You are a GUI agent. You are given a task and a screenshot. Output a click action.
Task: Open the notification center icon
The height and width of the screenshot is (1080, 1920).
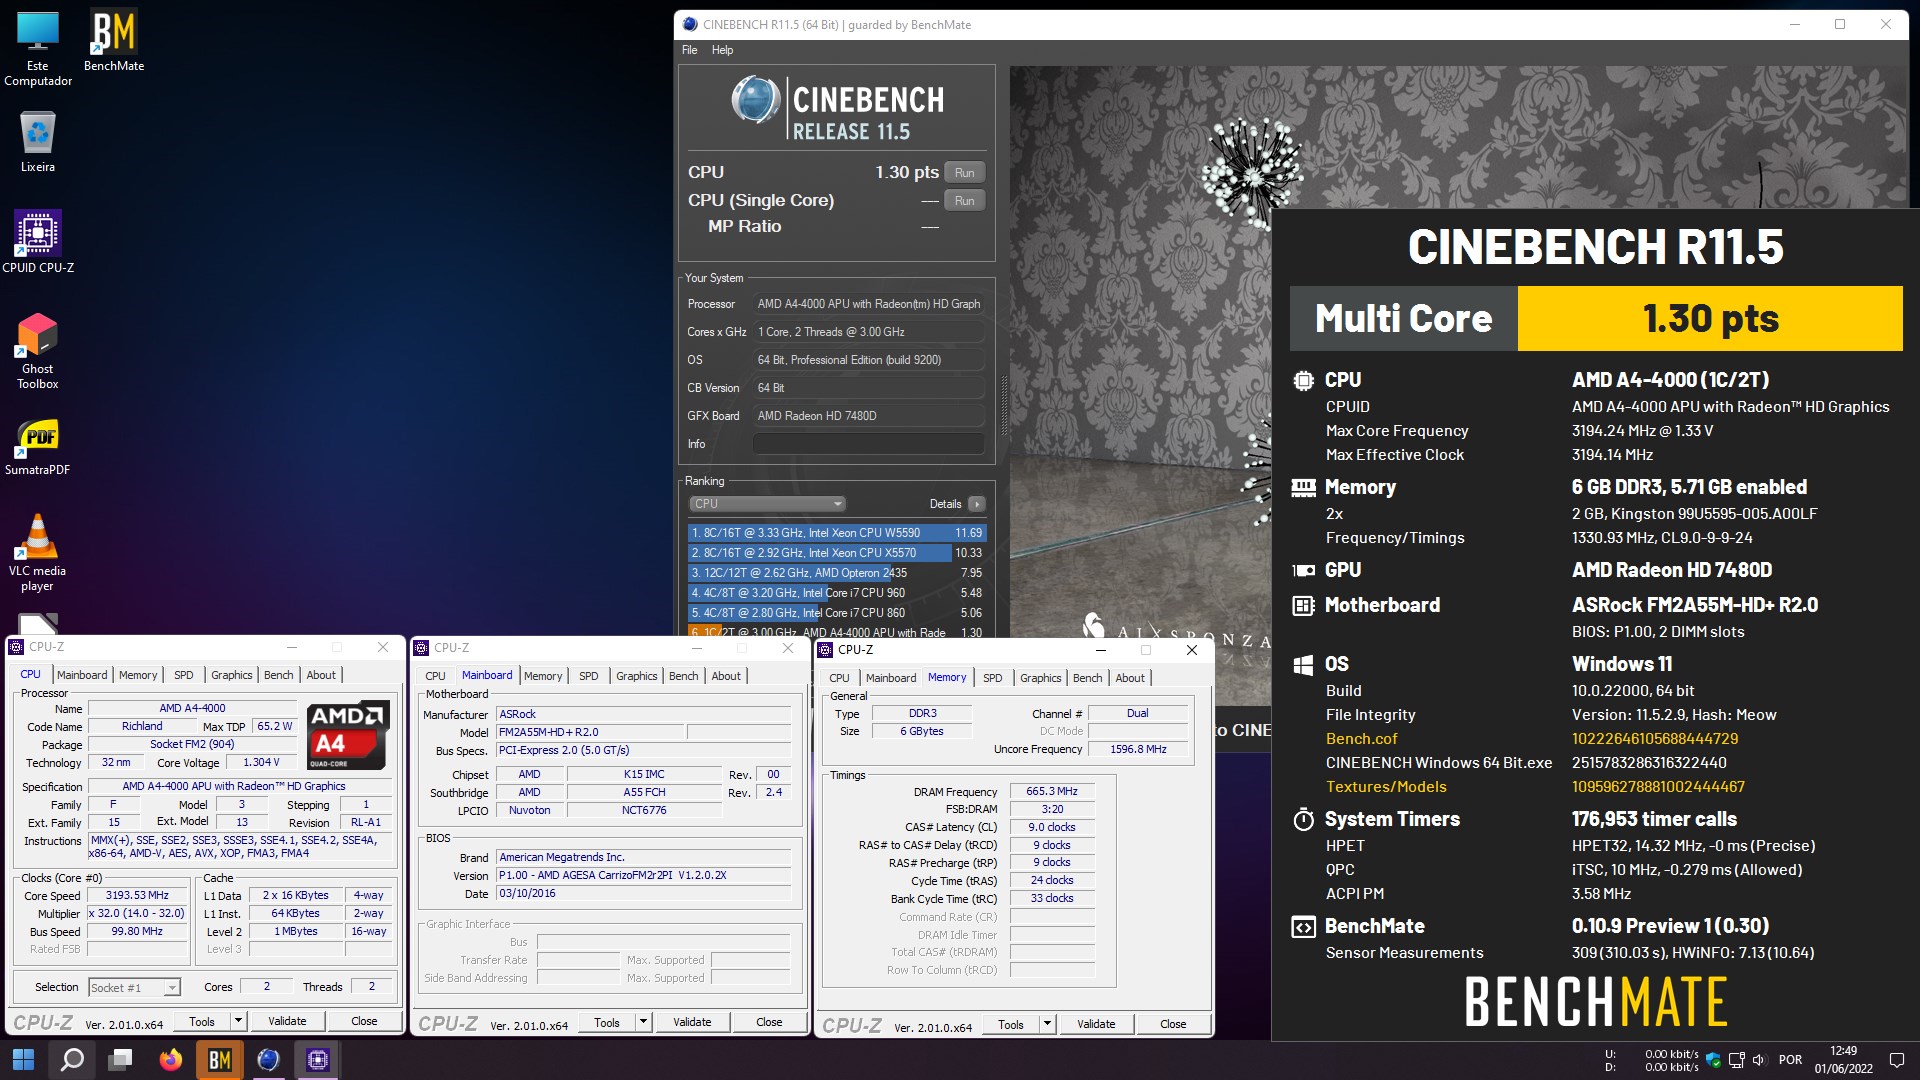pos(1896,1060)
